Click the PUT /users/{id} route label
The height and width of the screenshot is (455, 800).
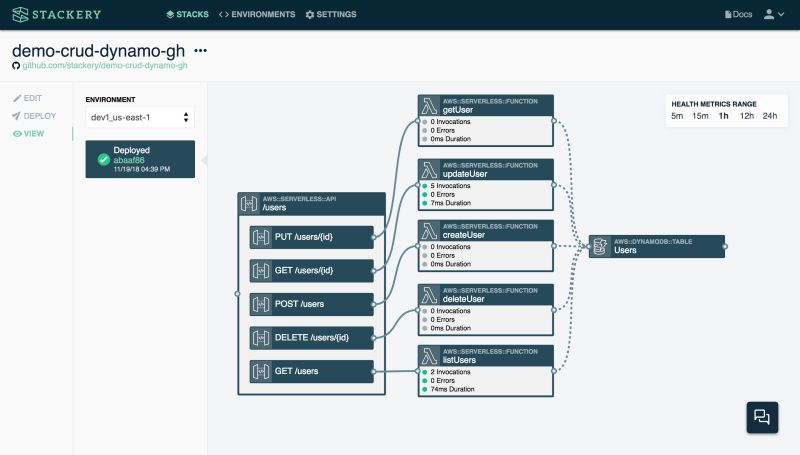(304, 237)
